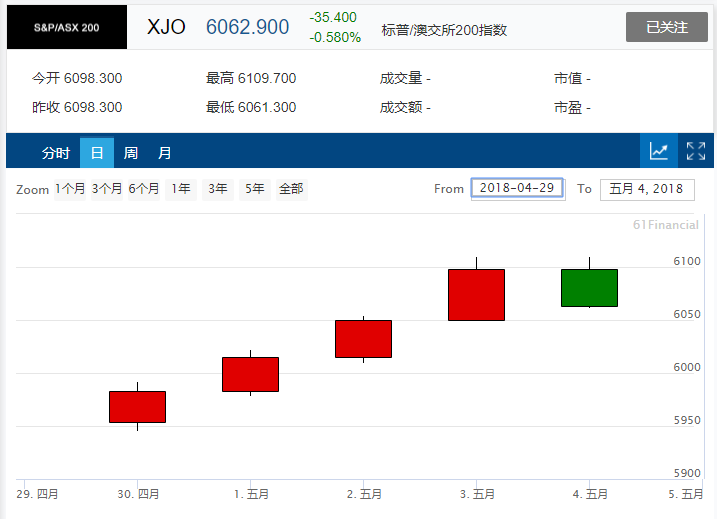Screen dimensions: 717x519
Task: Set zoom to 3年
Action: (x=218, y=189)
